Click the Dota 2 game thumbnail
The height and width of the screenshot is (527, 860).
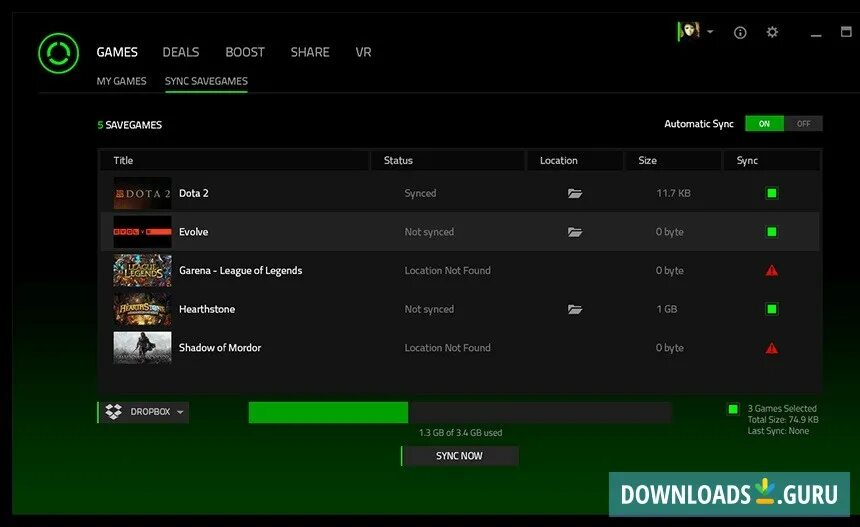tap(143, 193)
